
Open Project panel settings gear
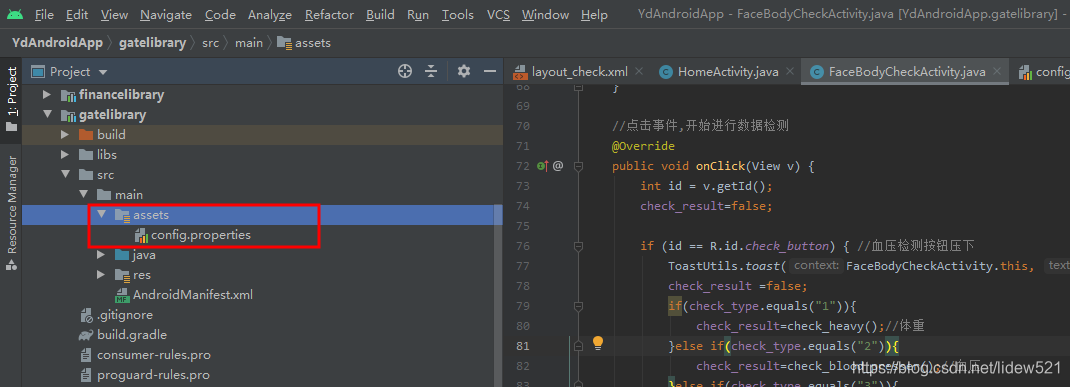pyautogui.click(x=464, y=71)
